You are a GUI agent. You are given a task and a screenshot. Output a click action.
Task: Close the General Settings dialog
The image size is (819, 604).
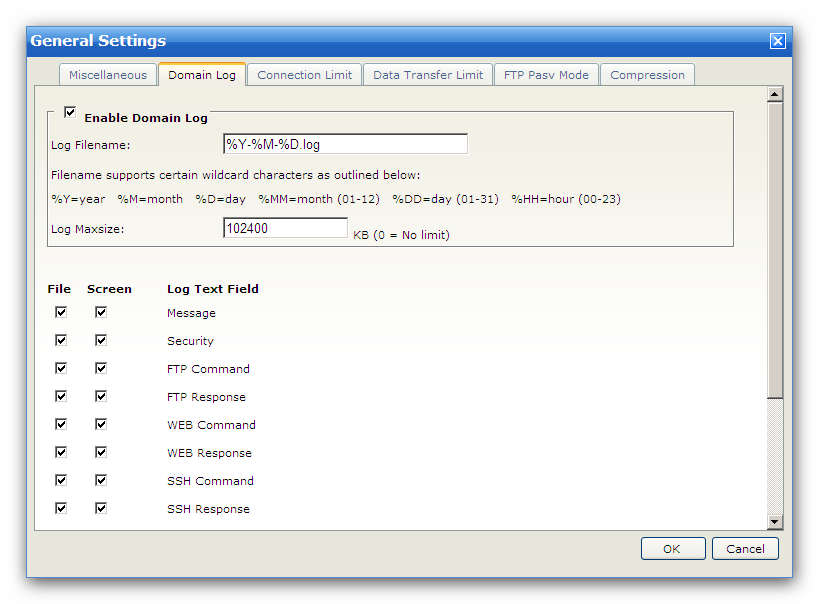(x=777, y=41)
